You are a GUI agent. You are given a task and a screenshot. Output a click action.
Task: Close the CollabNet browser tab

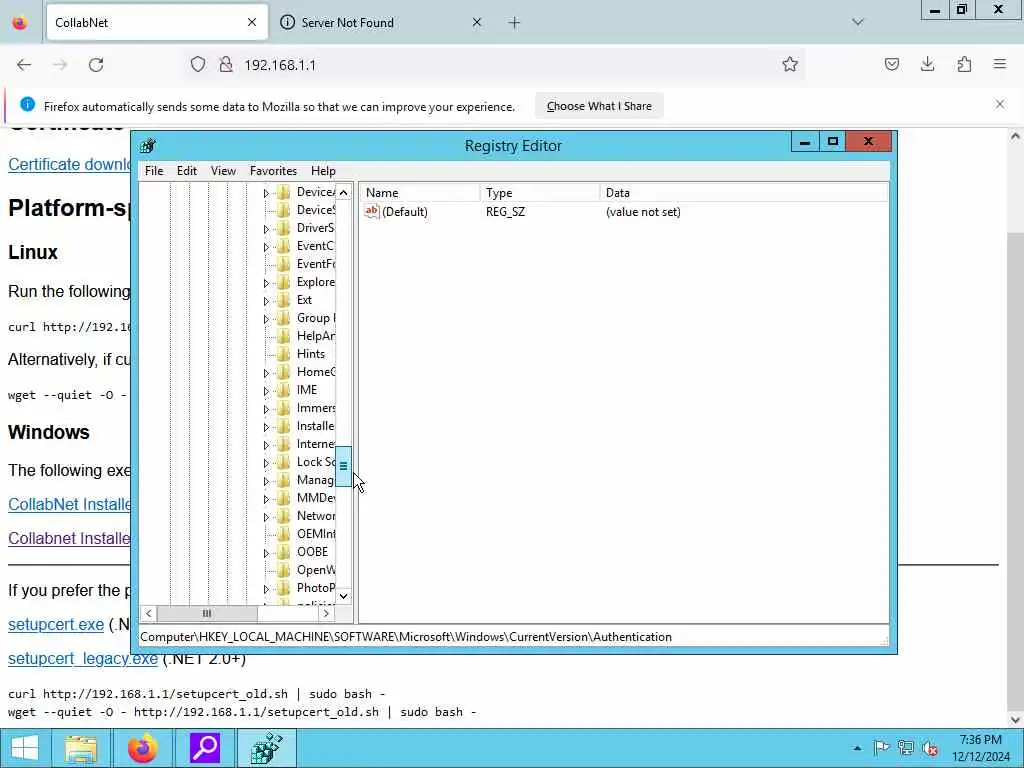coord(251,23)
